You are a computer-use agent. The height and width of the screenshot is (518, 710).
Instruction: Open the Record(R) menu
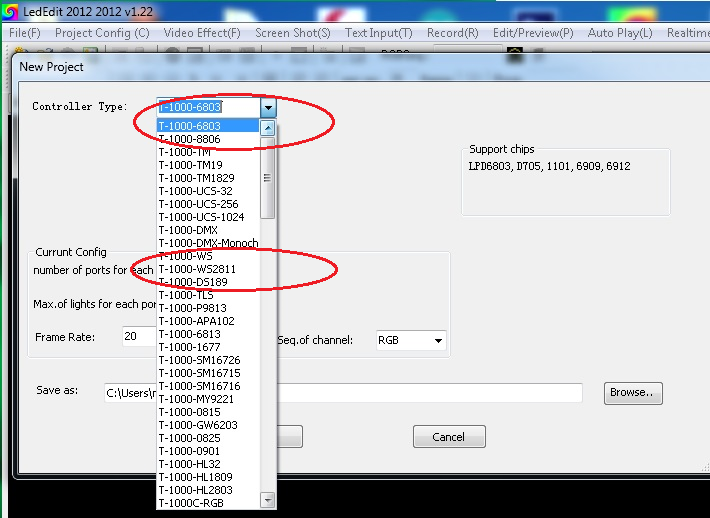pos(452,33)
